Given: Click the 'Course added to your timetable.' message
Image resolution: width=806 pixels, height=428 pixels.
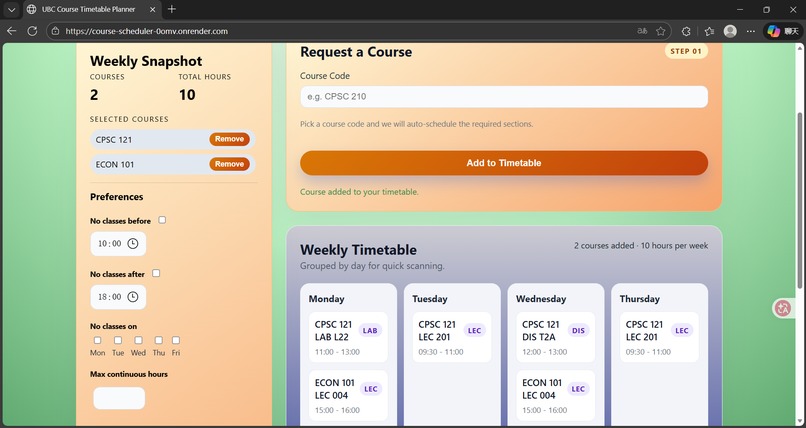Looking at the screenshot, I should pos(359,192).
